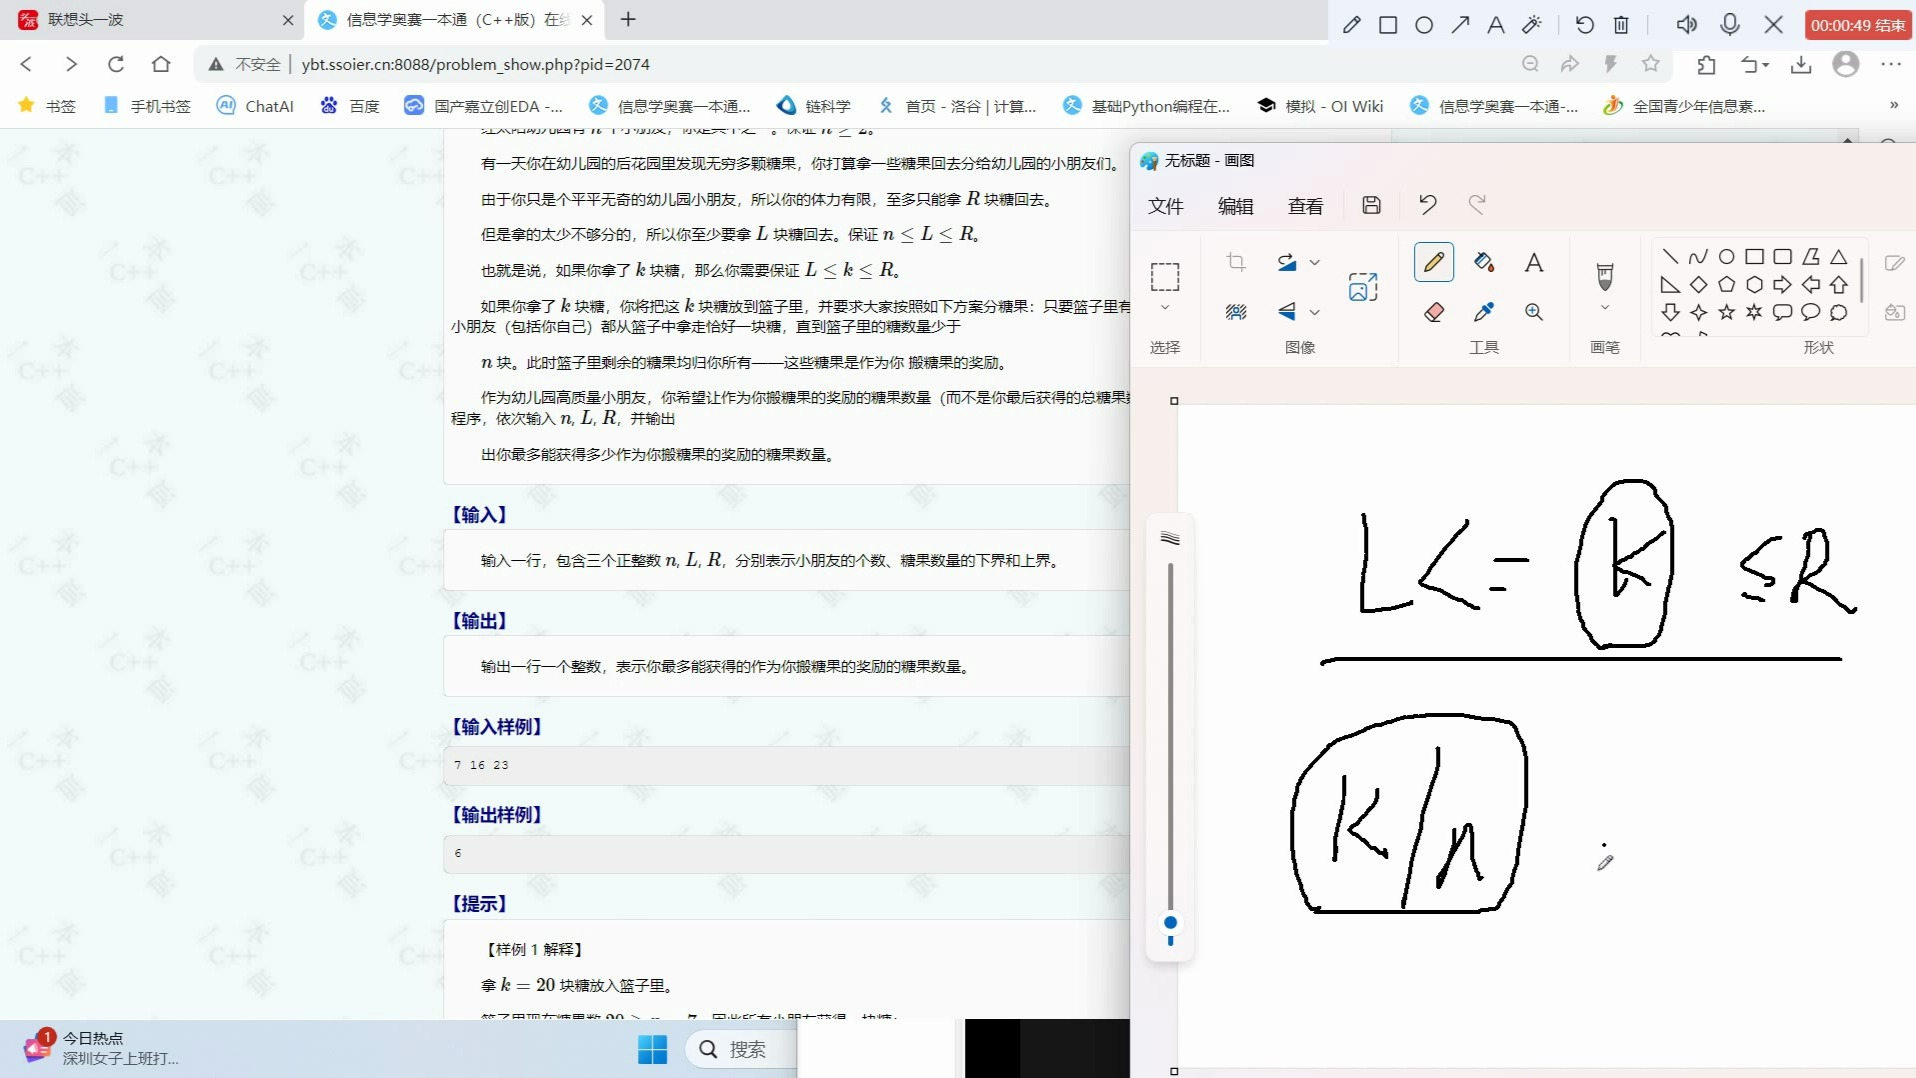Undo last stroke in Paint
Screen dimensions: 1916x1078
pyautogui.click(x=1427, y=205)
